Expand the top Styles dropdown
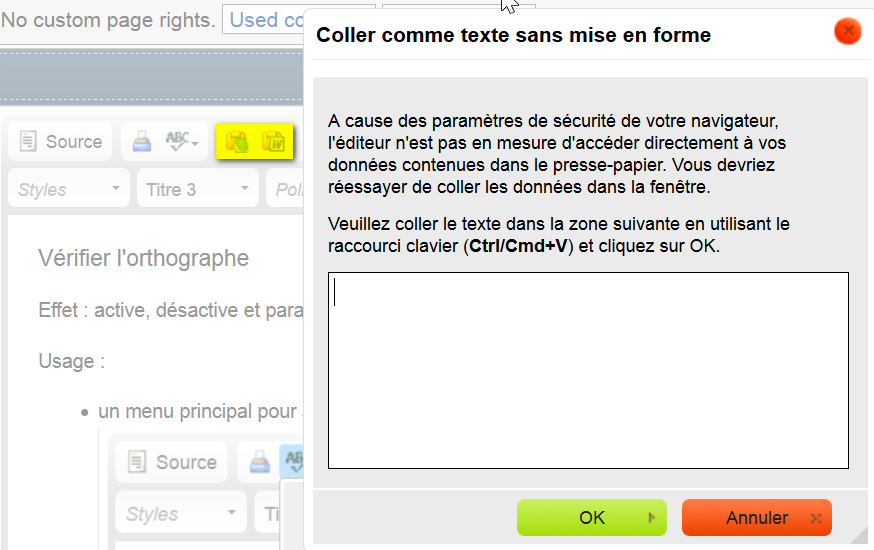Screen dimensions: 874x550 [69, 189]
